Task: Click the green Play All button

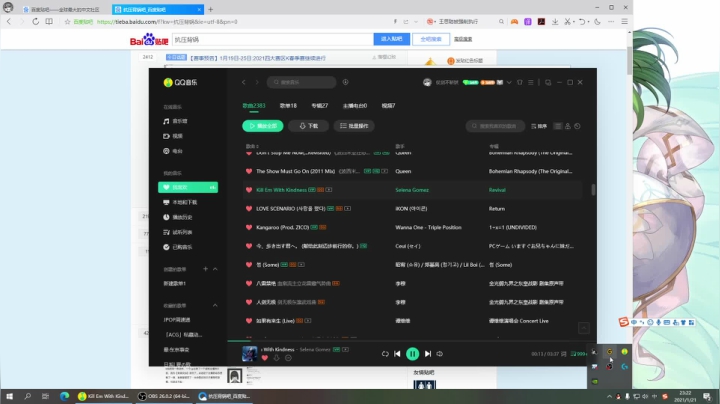Action: (x=263, y=126)
